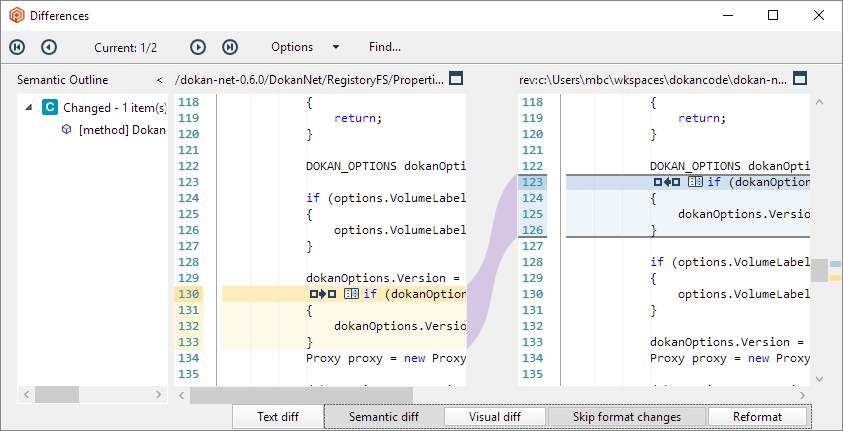Click line number 130 in left pane
Viewport: 843px width, 431px height.
(x=188, y=294)
